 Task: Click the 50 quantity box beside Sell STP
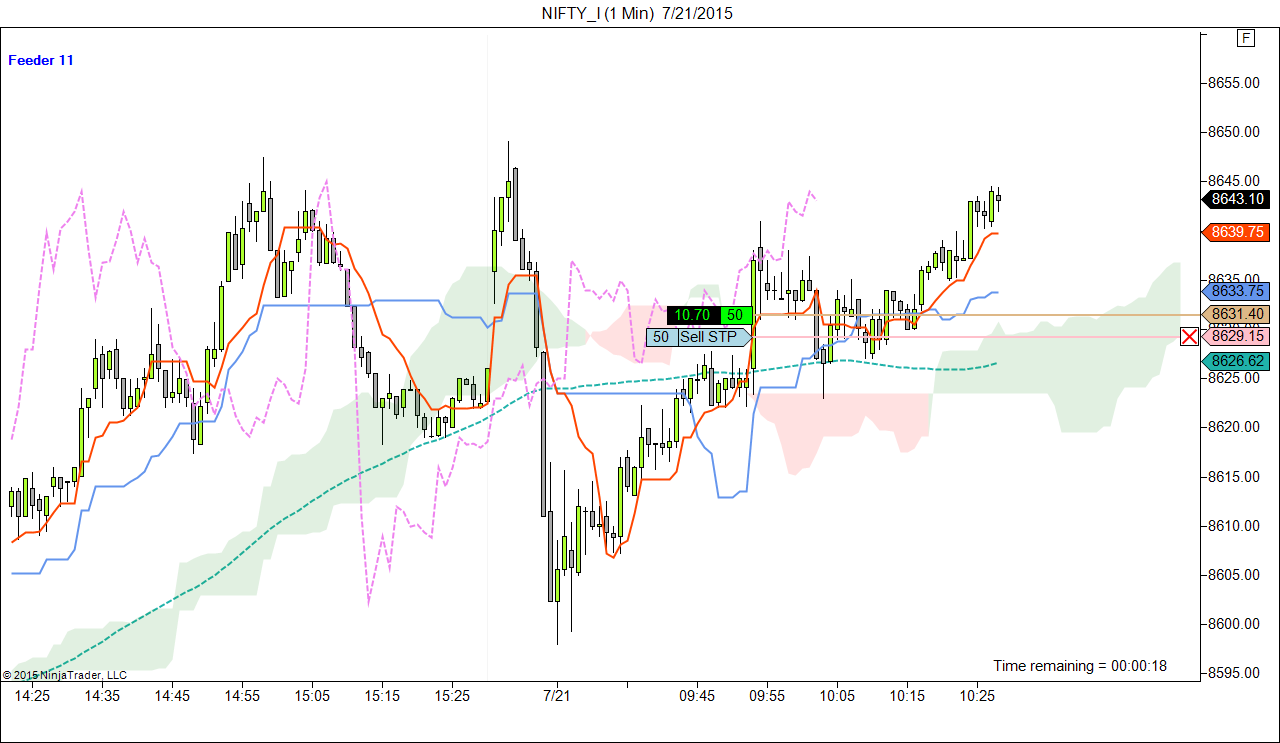pos(661,337)
